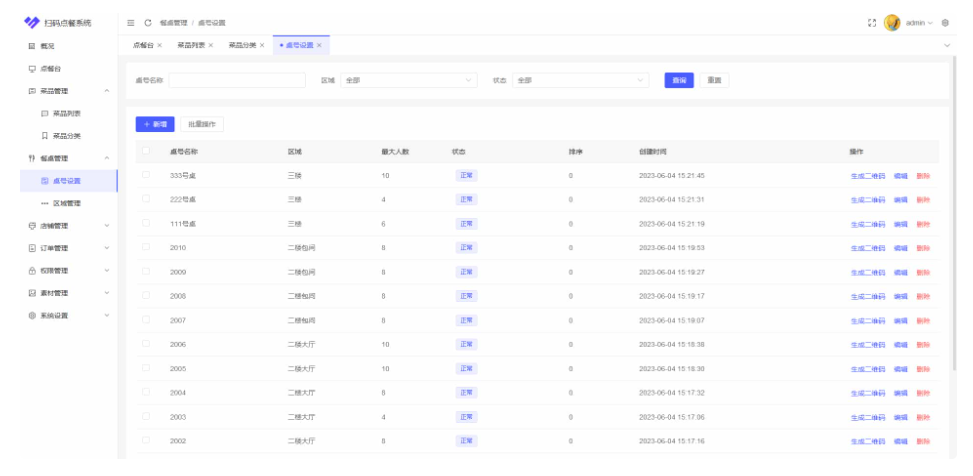Screen dimensions: 973x476
Task: Click 餐桌管理 in the breadcrumb
Action: (173, 23)
